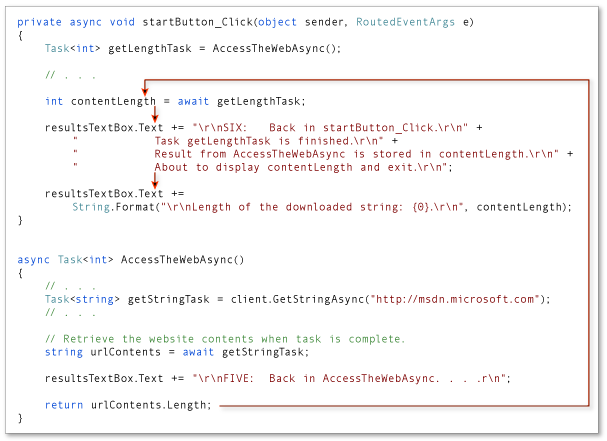Image resolution: width=607 pixels, height=441 pixels.
Task: Click the 'Retrieve the website contents' comment
Action: click(225, 339)
